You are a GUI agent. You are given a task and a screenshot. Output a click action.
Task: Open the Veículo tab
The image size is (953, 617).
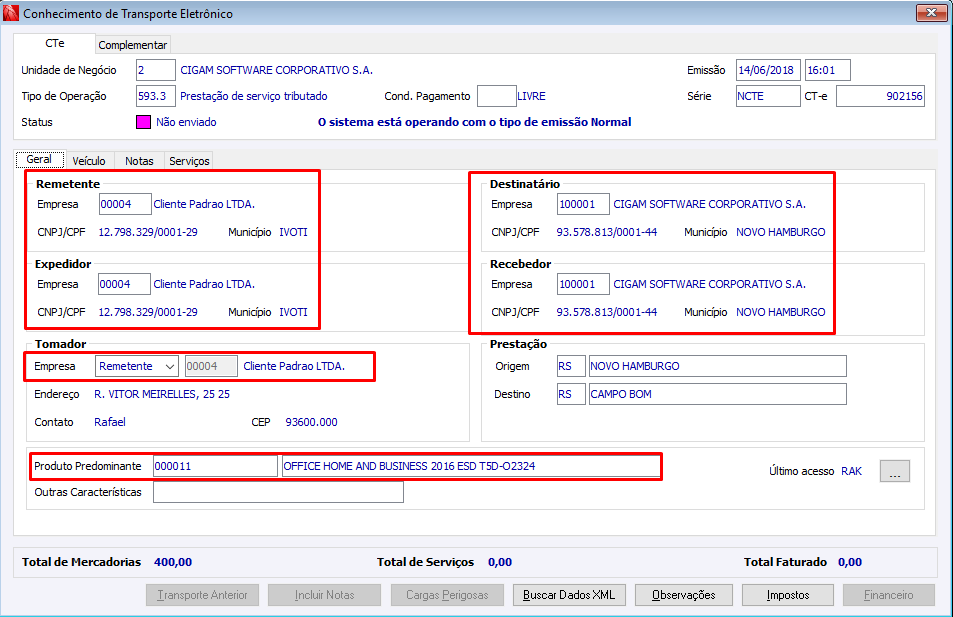89,160
